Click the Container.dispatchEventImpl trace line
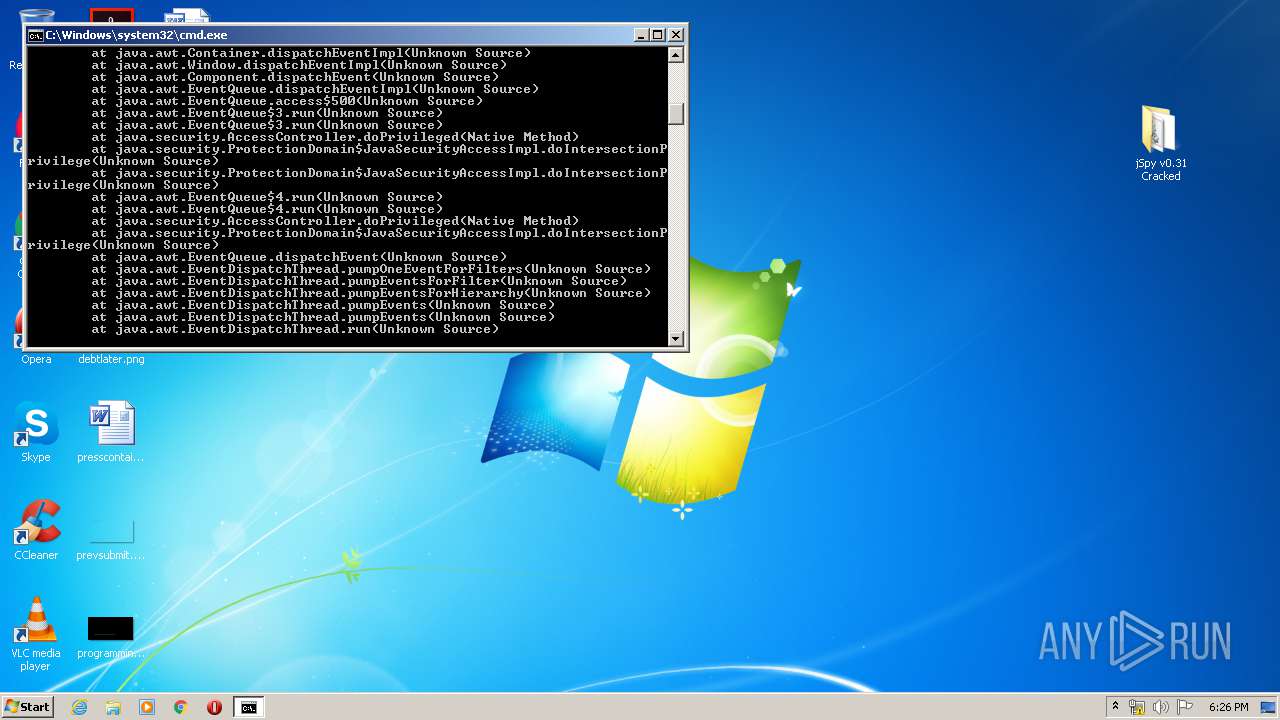 coord(312,53)
